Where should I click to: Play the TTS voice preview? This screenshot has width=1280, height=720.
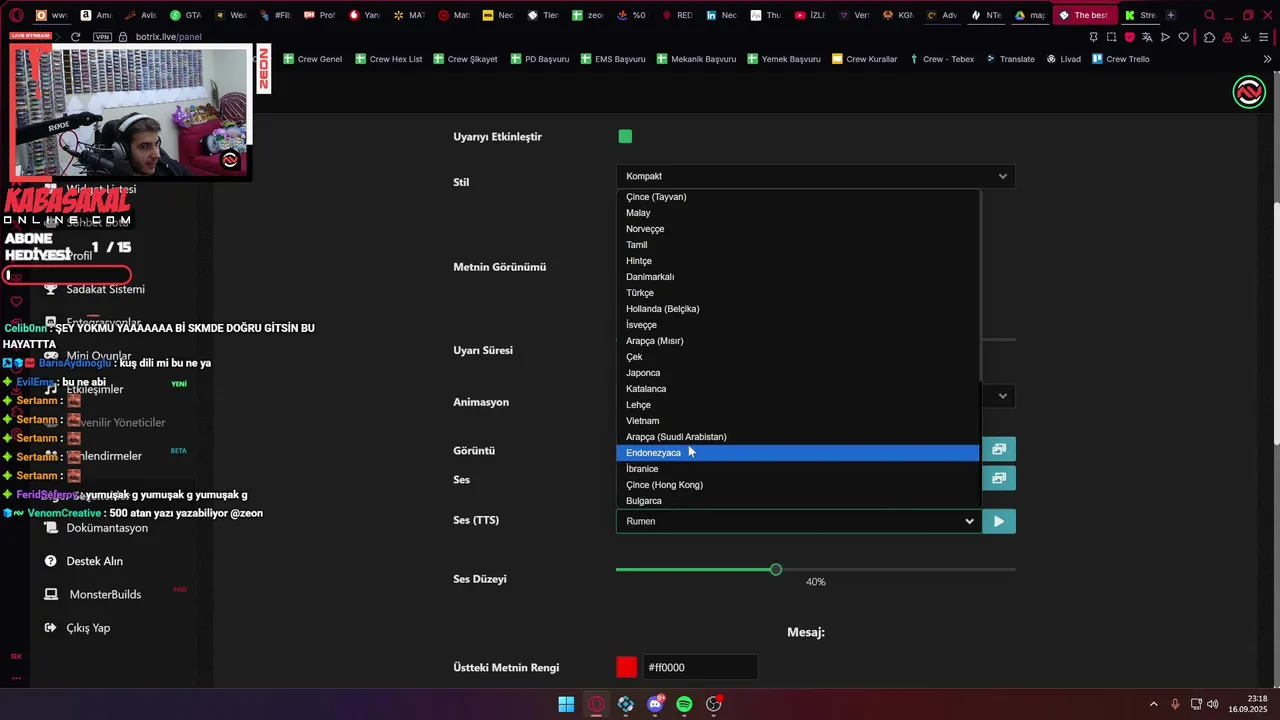tap(999, 521)
